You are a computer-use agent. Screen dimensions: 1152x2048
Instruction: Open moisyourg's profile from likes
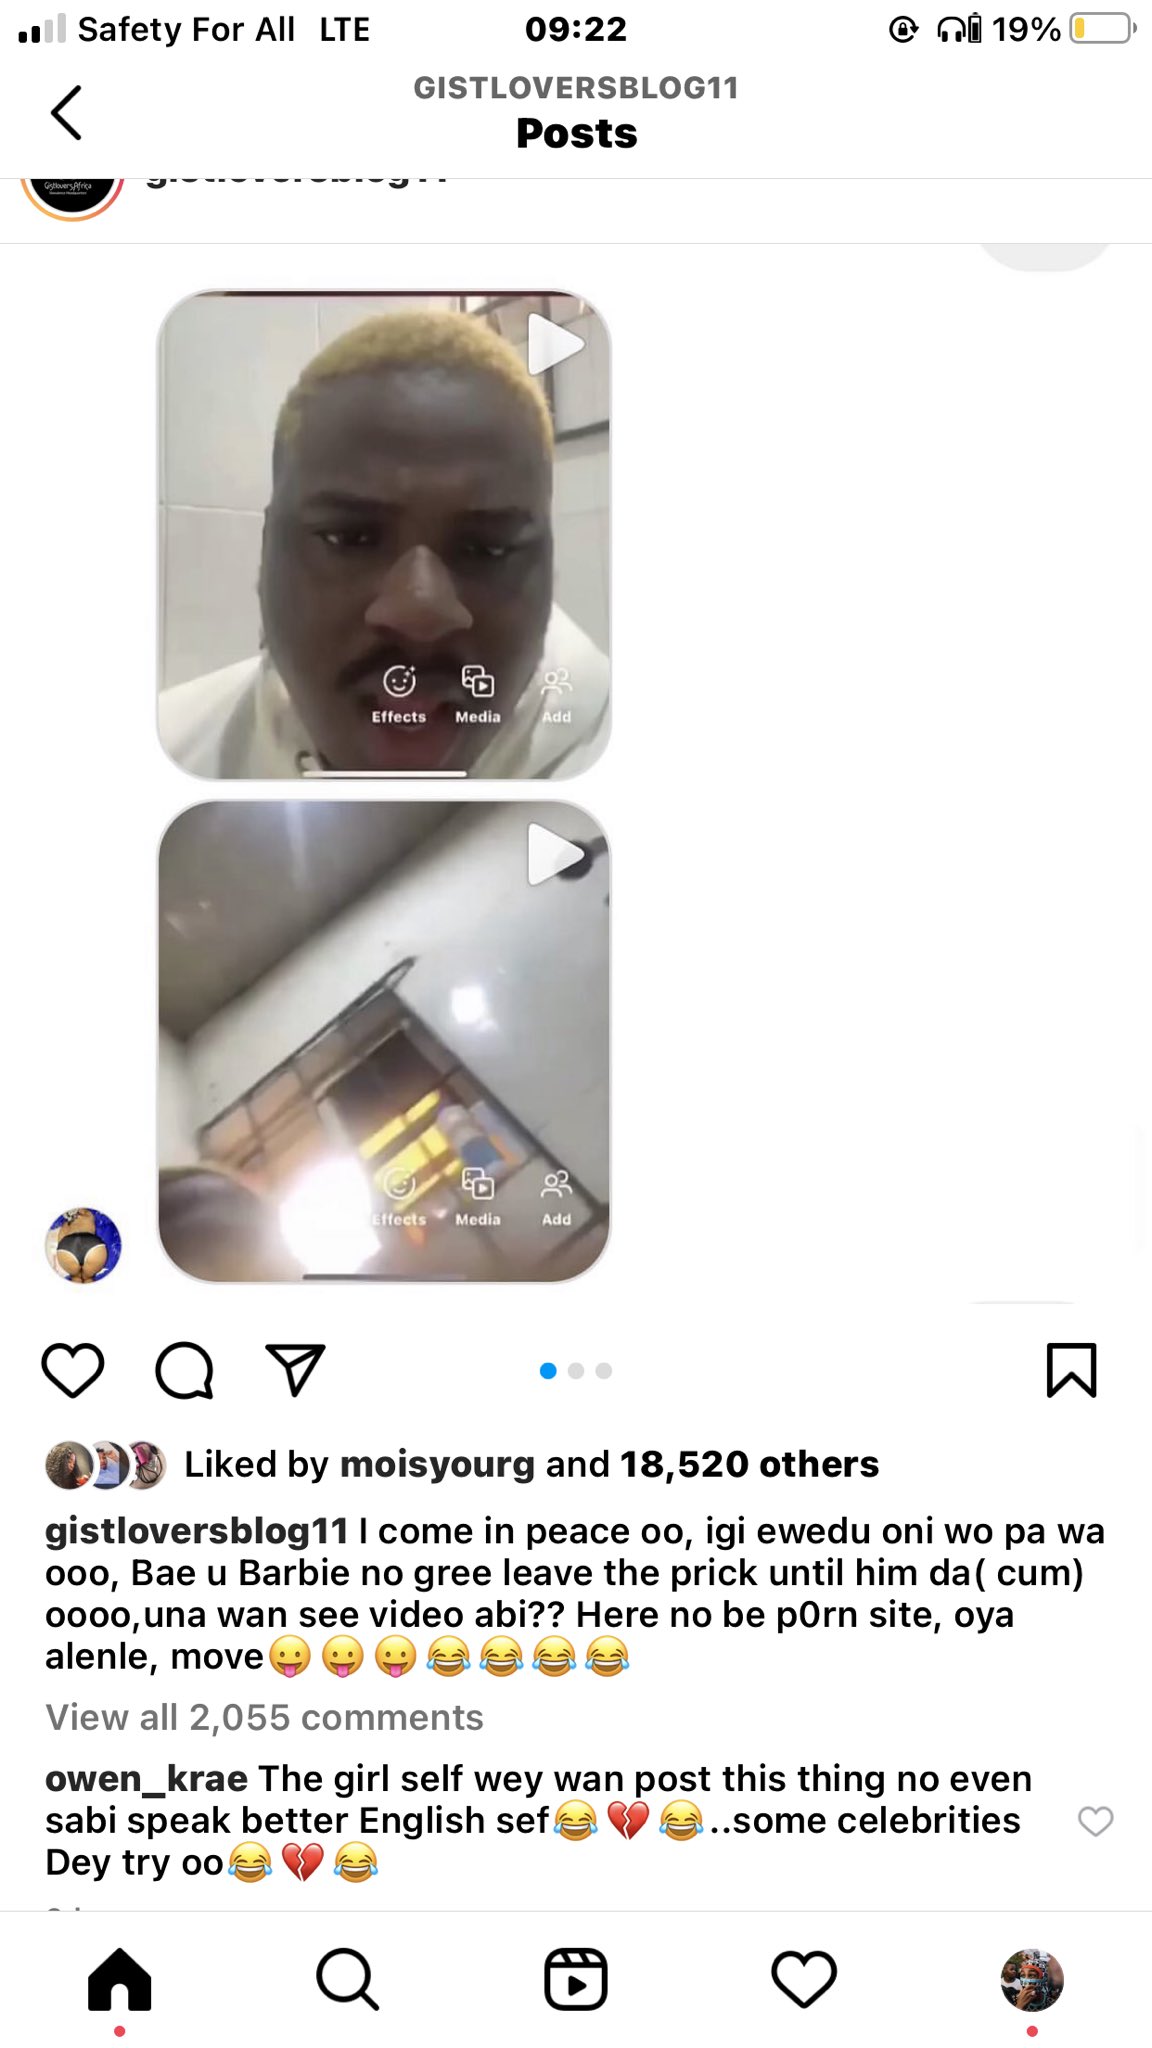pyautogui.click(x=437, y=1465)
